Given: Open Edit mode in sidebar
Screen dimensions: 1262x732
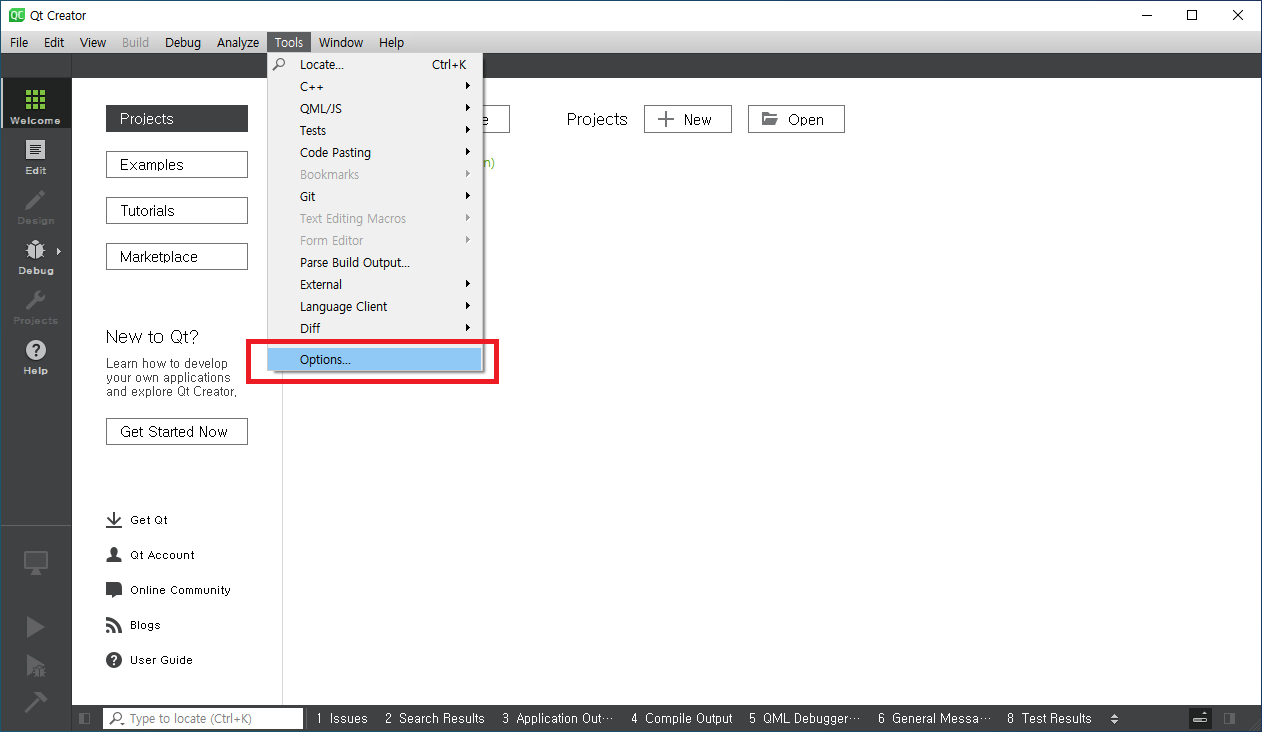Looking at the screenshot, I should coord(36,155).
